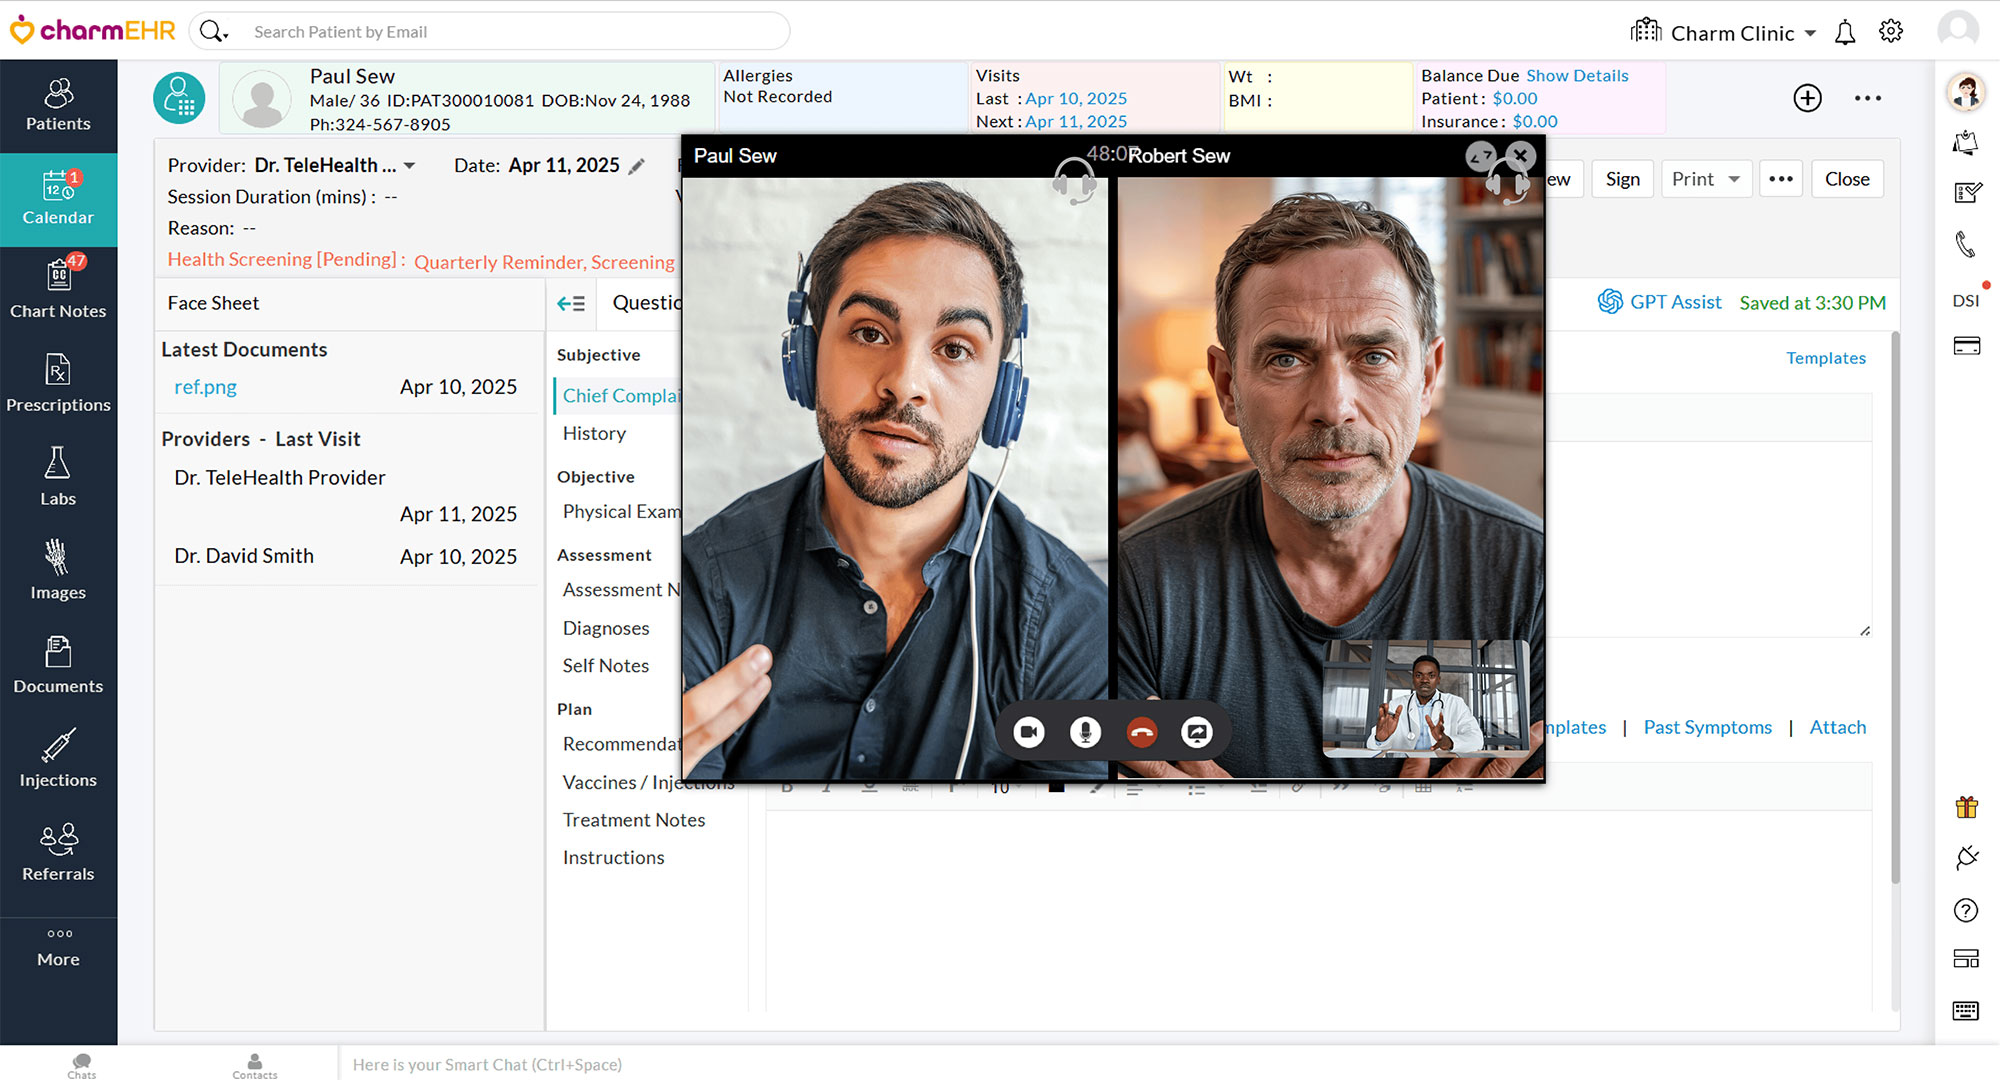Open the Show Details balance link

(x=1577, y=76)
